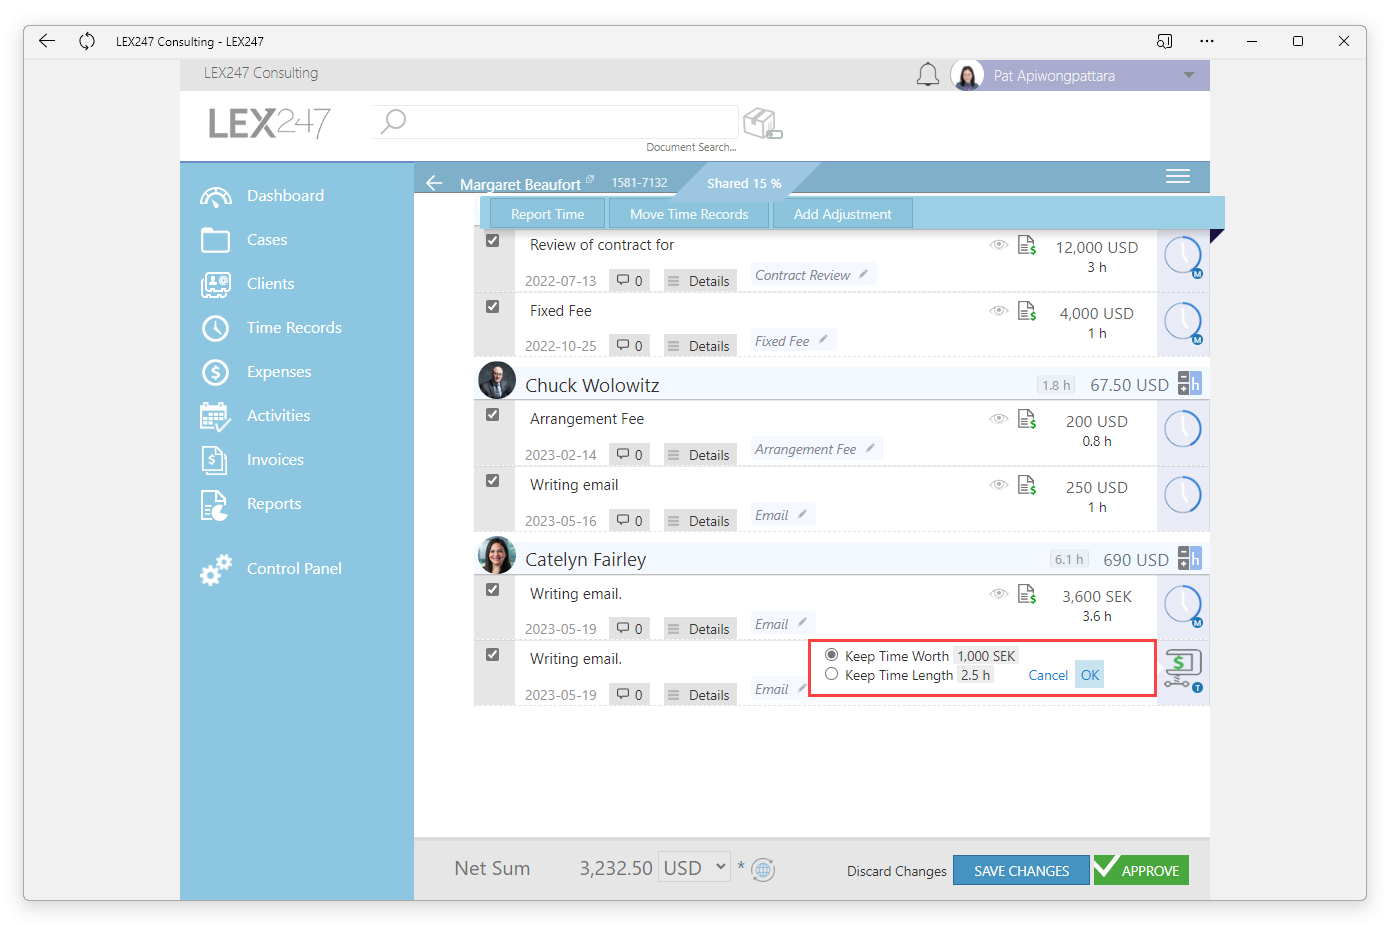Go back using arrow beside Margaret Beaufort
The height and width of the screenshot is (925, 1390).
click(434, 183)
